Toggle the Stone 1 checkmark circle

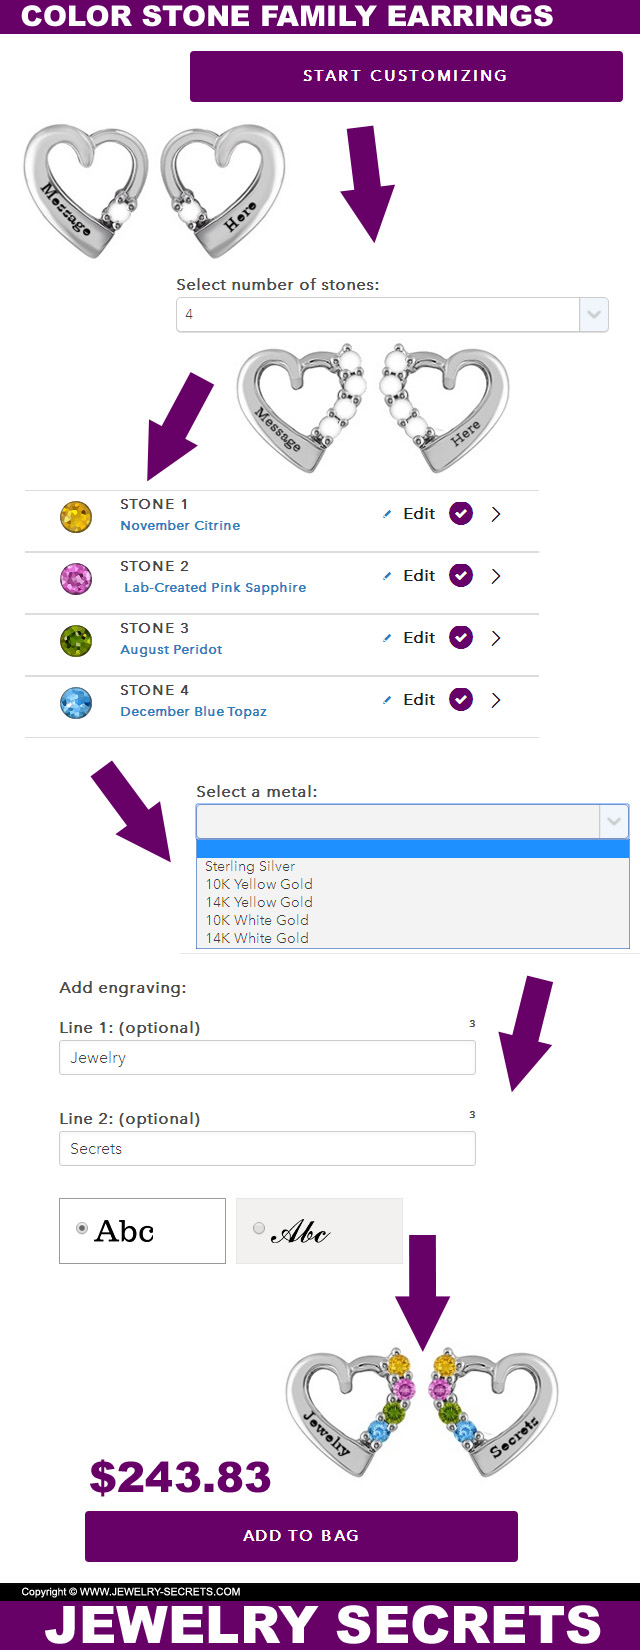(461, 514)
